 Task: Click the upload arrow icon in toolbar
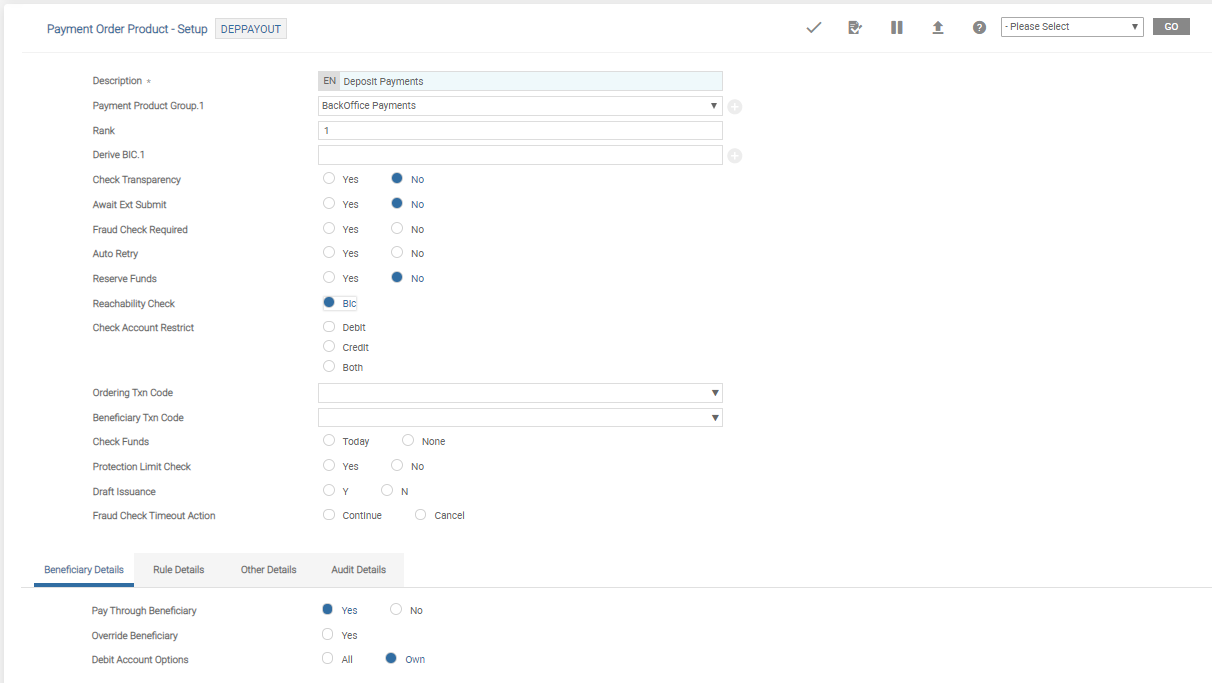click(938, 28)
